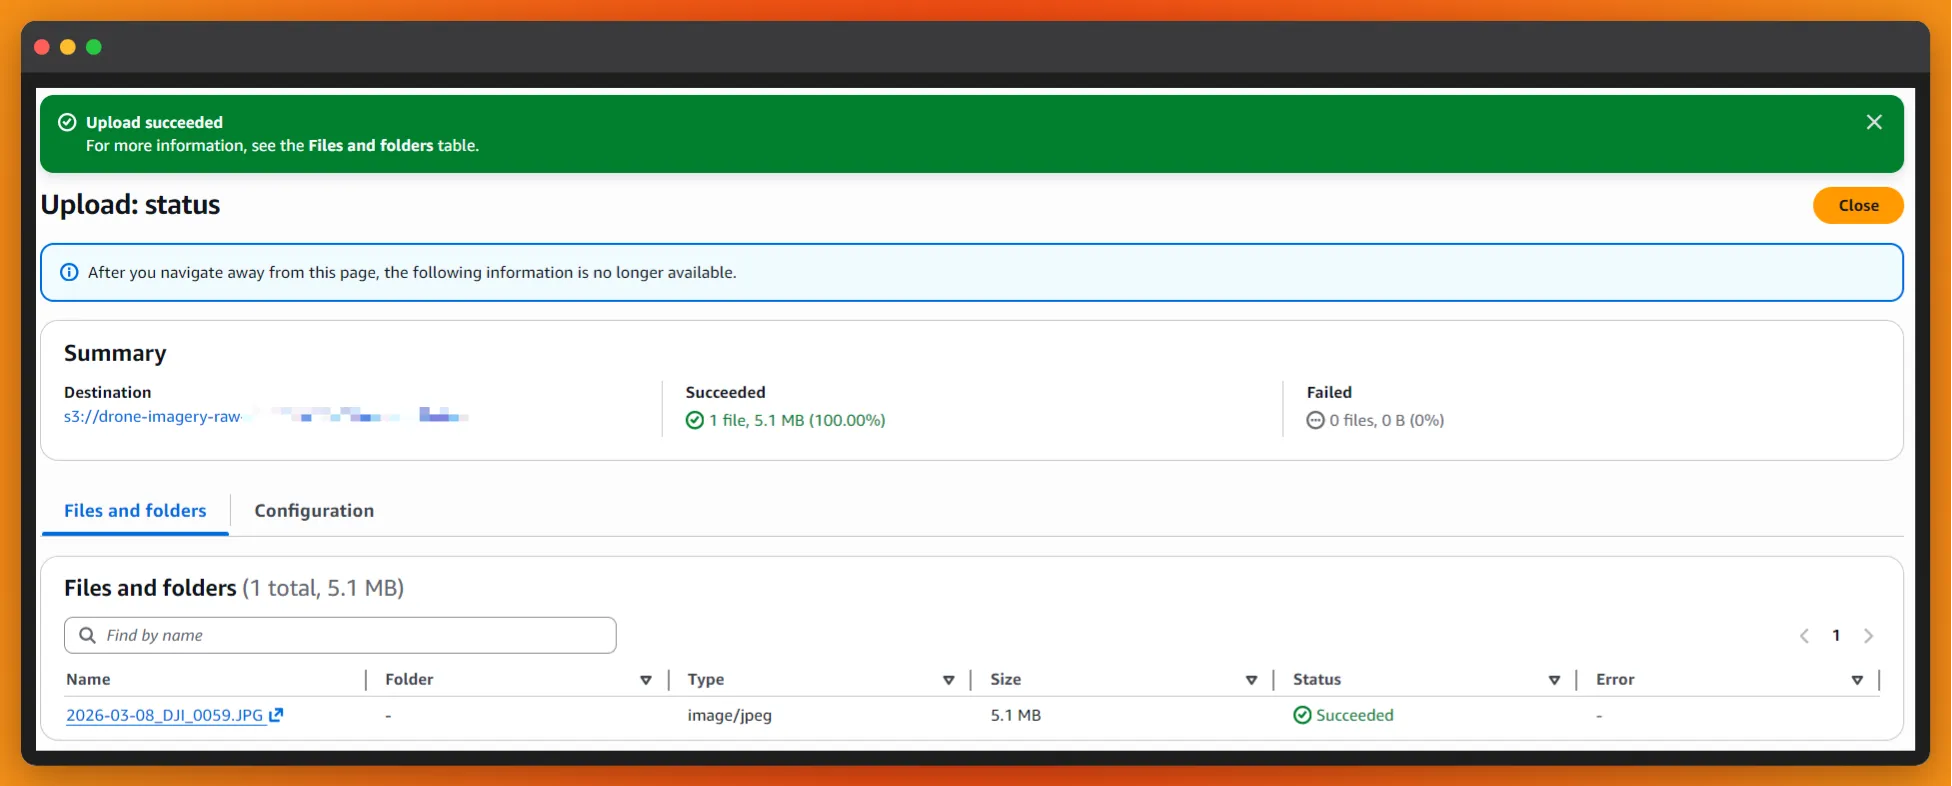The width and height of the screenshot is (1952, 786).
Task: Click the info icon in the blue notice
Action: click(69, 272)
